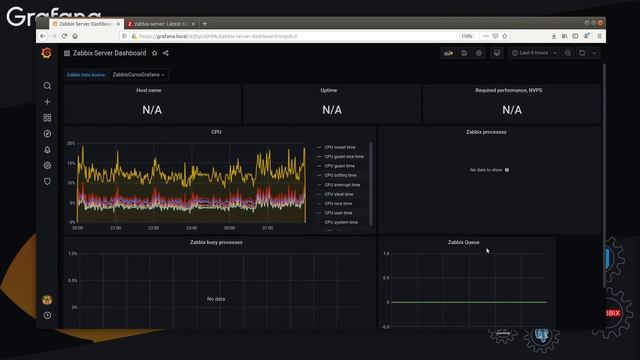This screenshot has height=360, width=640.
Task: Click the CPU legend vertical scrollbar
Action: 371,183
